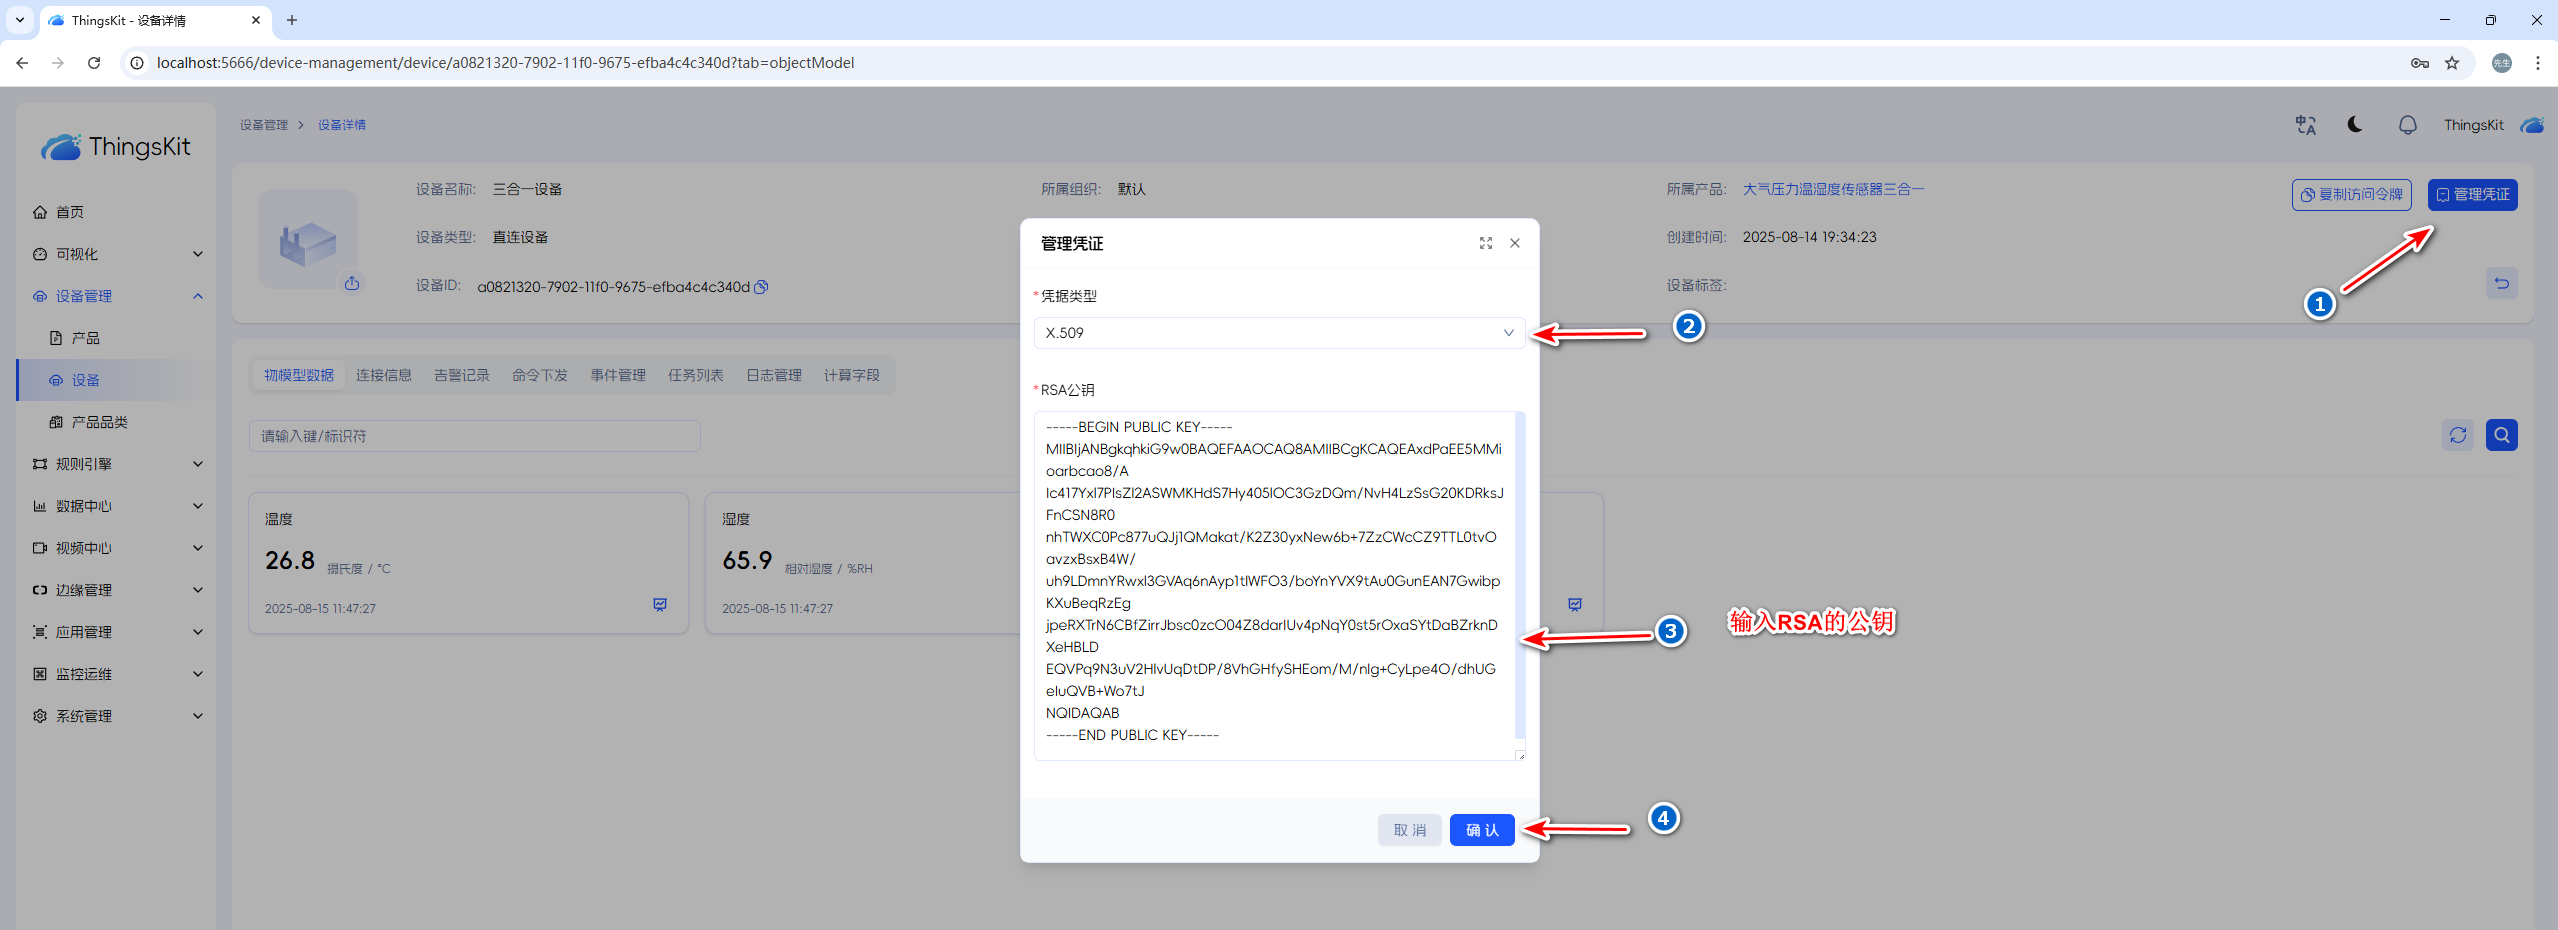This screenshot has width=2558, height=930.
Task: Click the fullscreen icon in the credentials dialog
Action: pyautogui.click(x=1485, y=243)
